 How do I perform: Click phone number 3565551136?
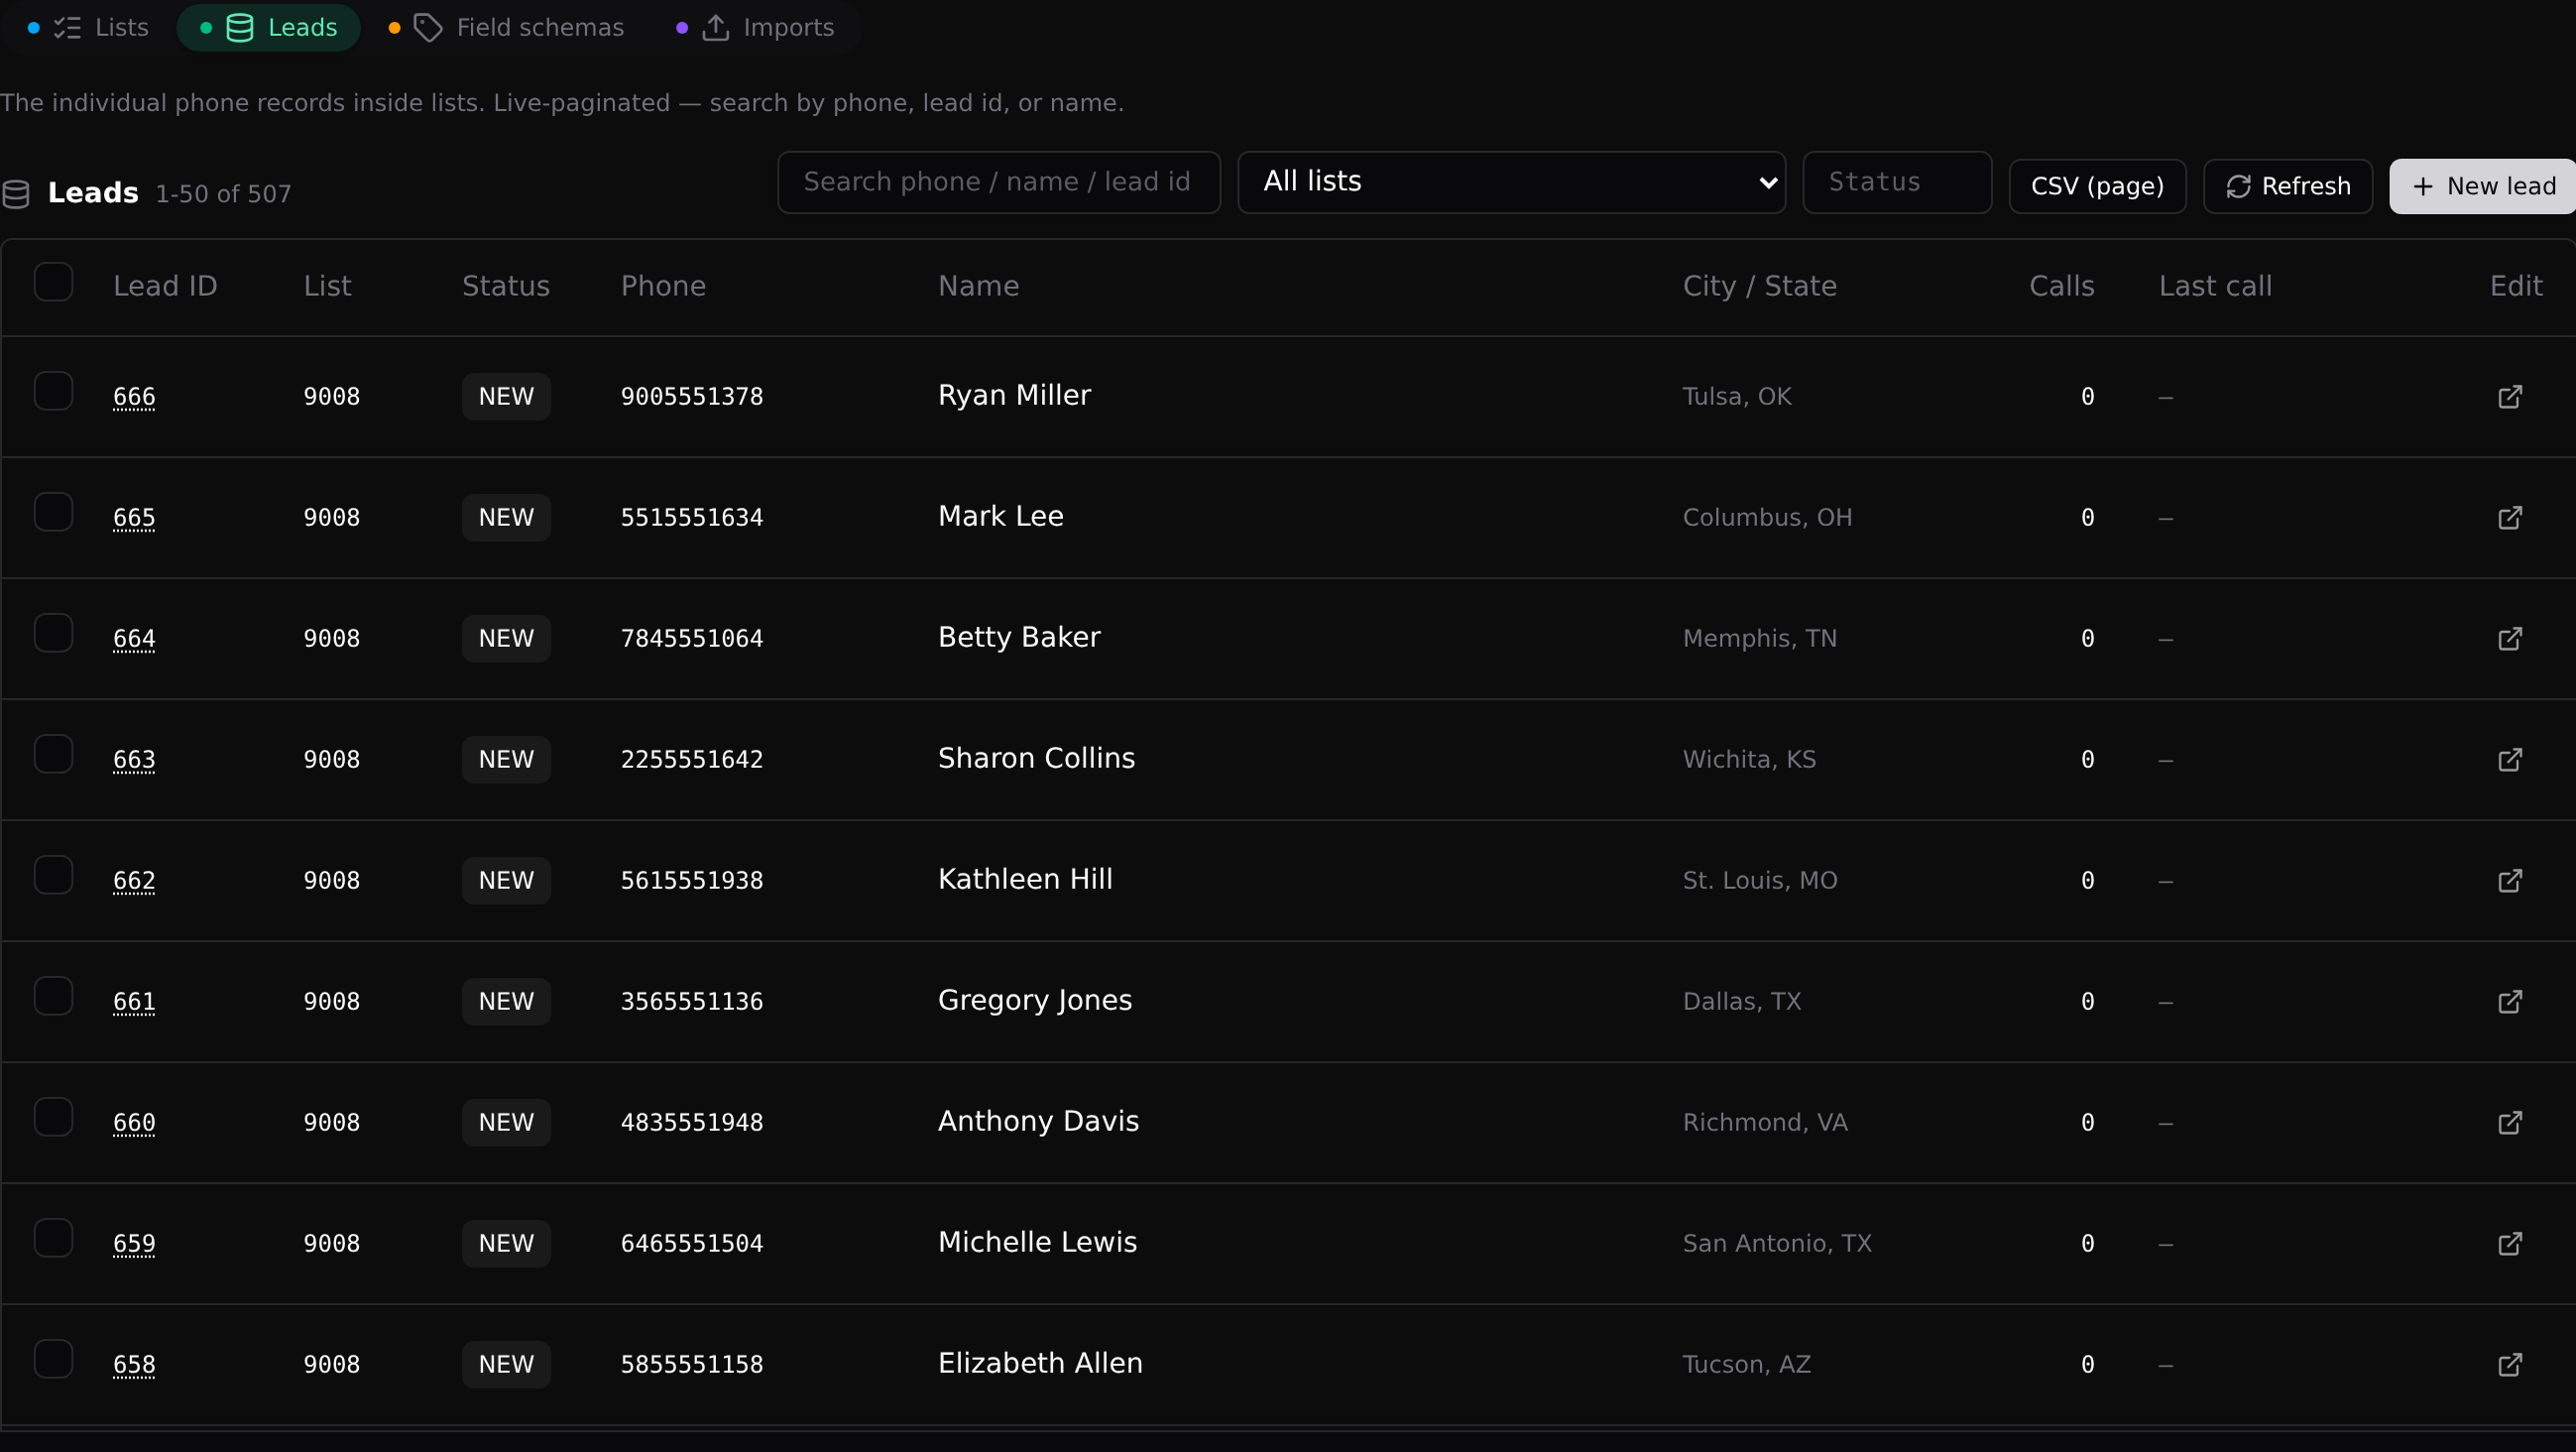(x=692, y=1002)
